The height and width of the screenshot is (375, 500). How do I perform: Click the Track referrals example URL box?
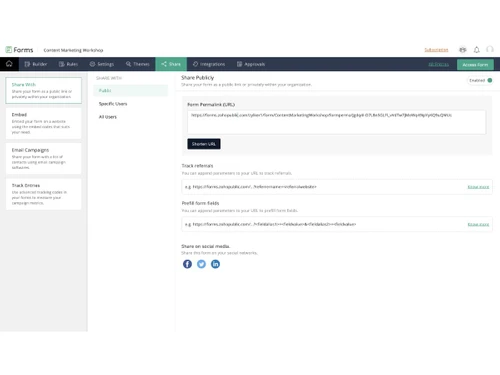coord(337,187)
